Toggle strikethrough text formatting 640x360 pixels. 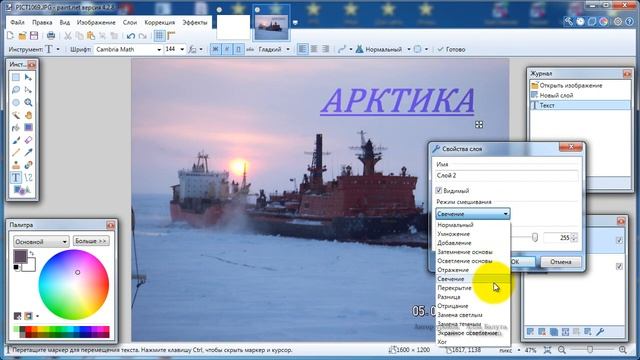(x=250, y=49)
